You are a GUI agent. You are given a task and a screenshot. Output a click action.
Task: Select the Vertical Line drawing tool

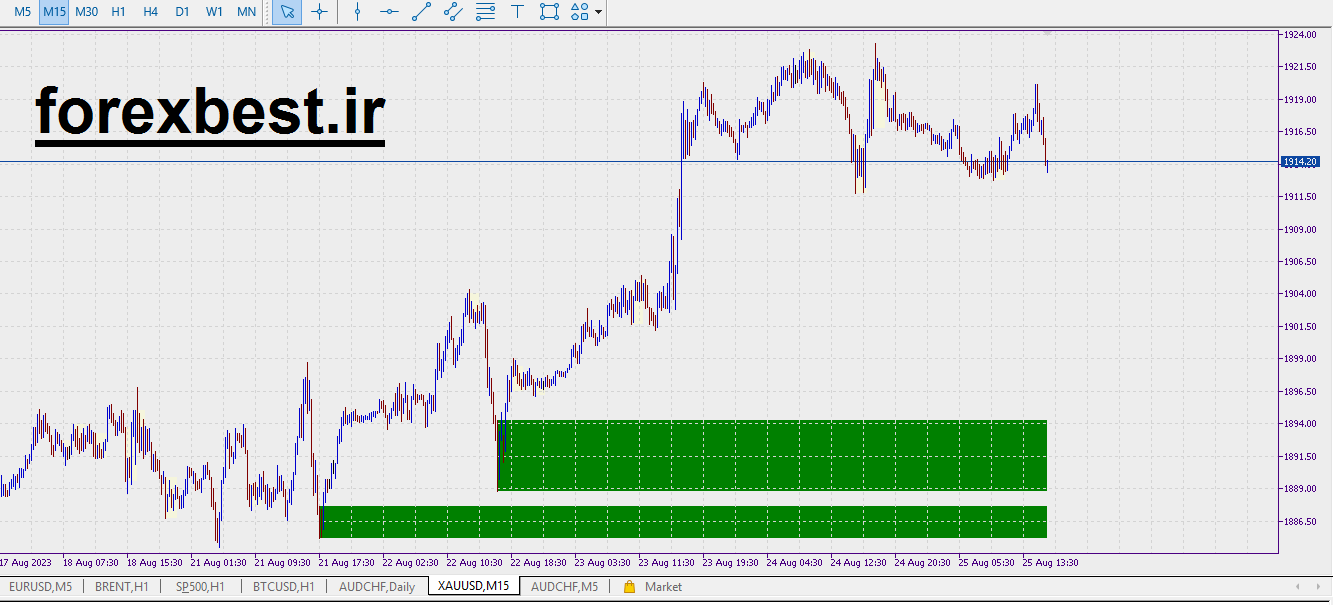[357, 12]
